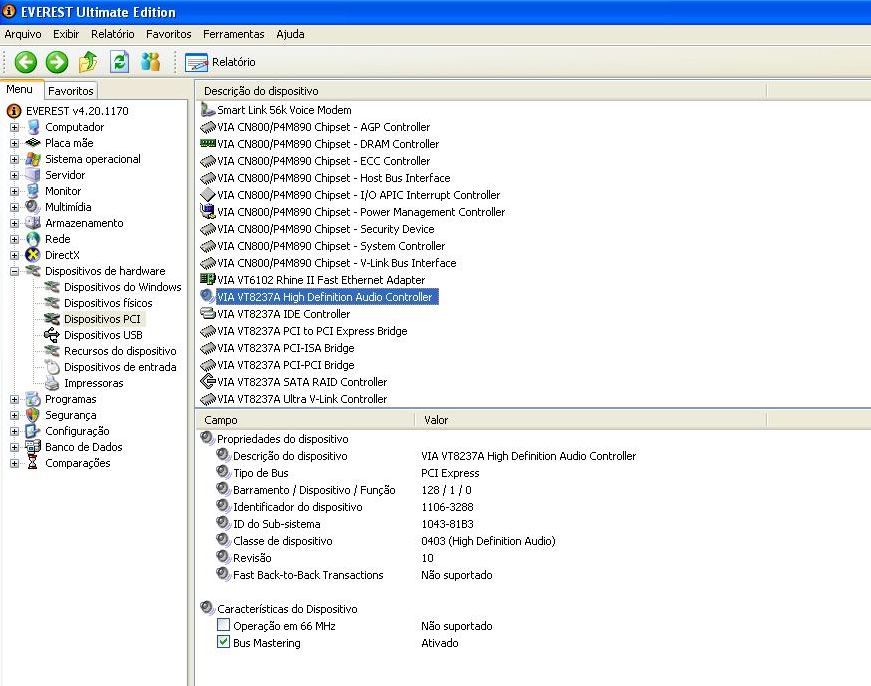Toggle the Operação em 66 MHz checkbox

224,626
